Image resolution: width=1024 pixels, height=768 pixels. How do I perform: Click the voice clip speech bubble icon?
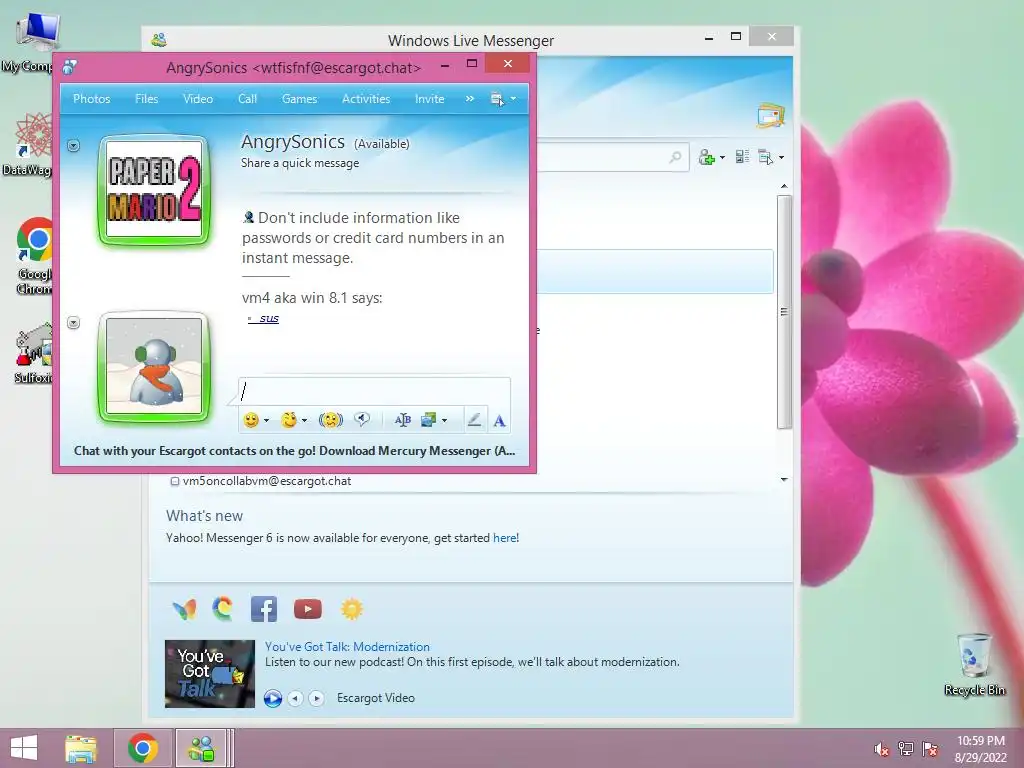[x=362, y=419]
